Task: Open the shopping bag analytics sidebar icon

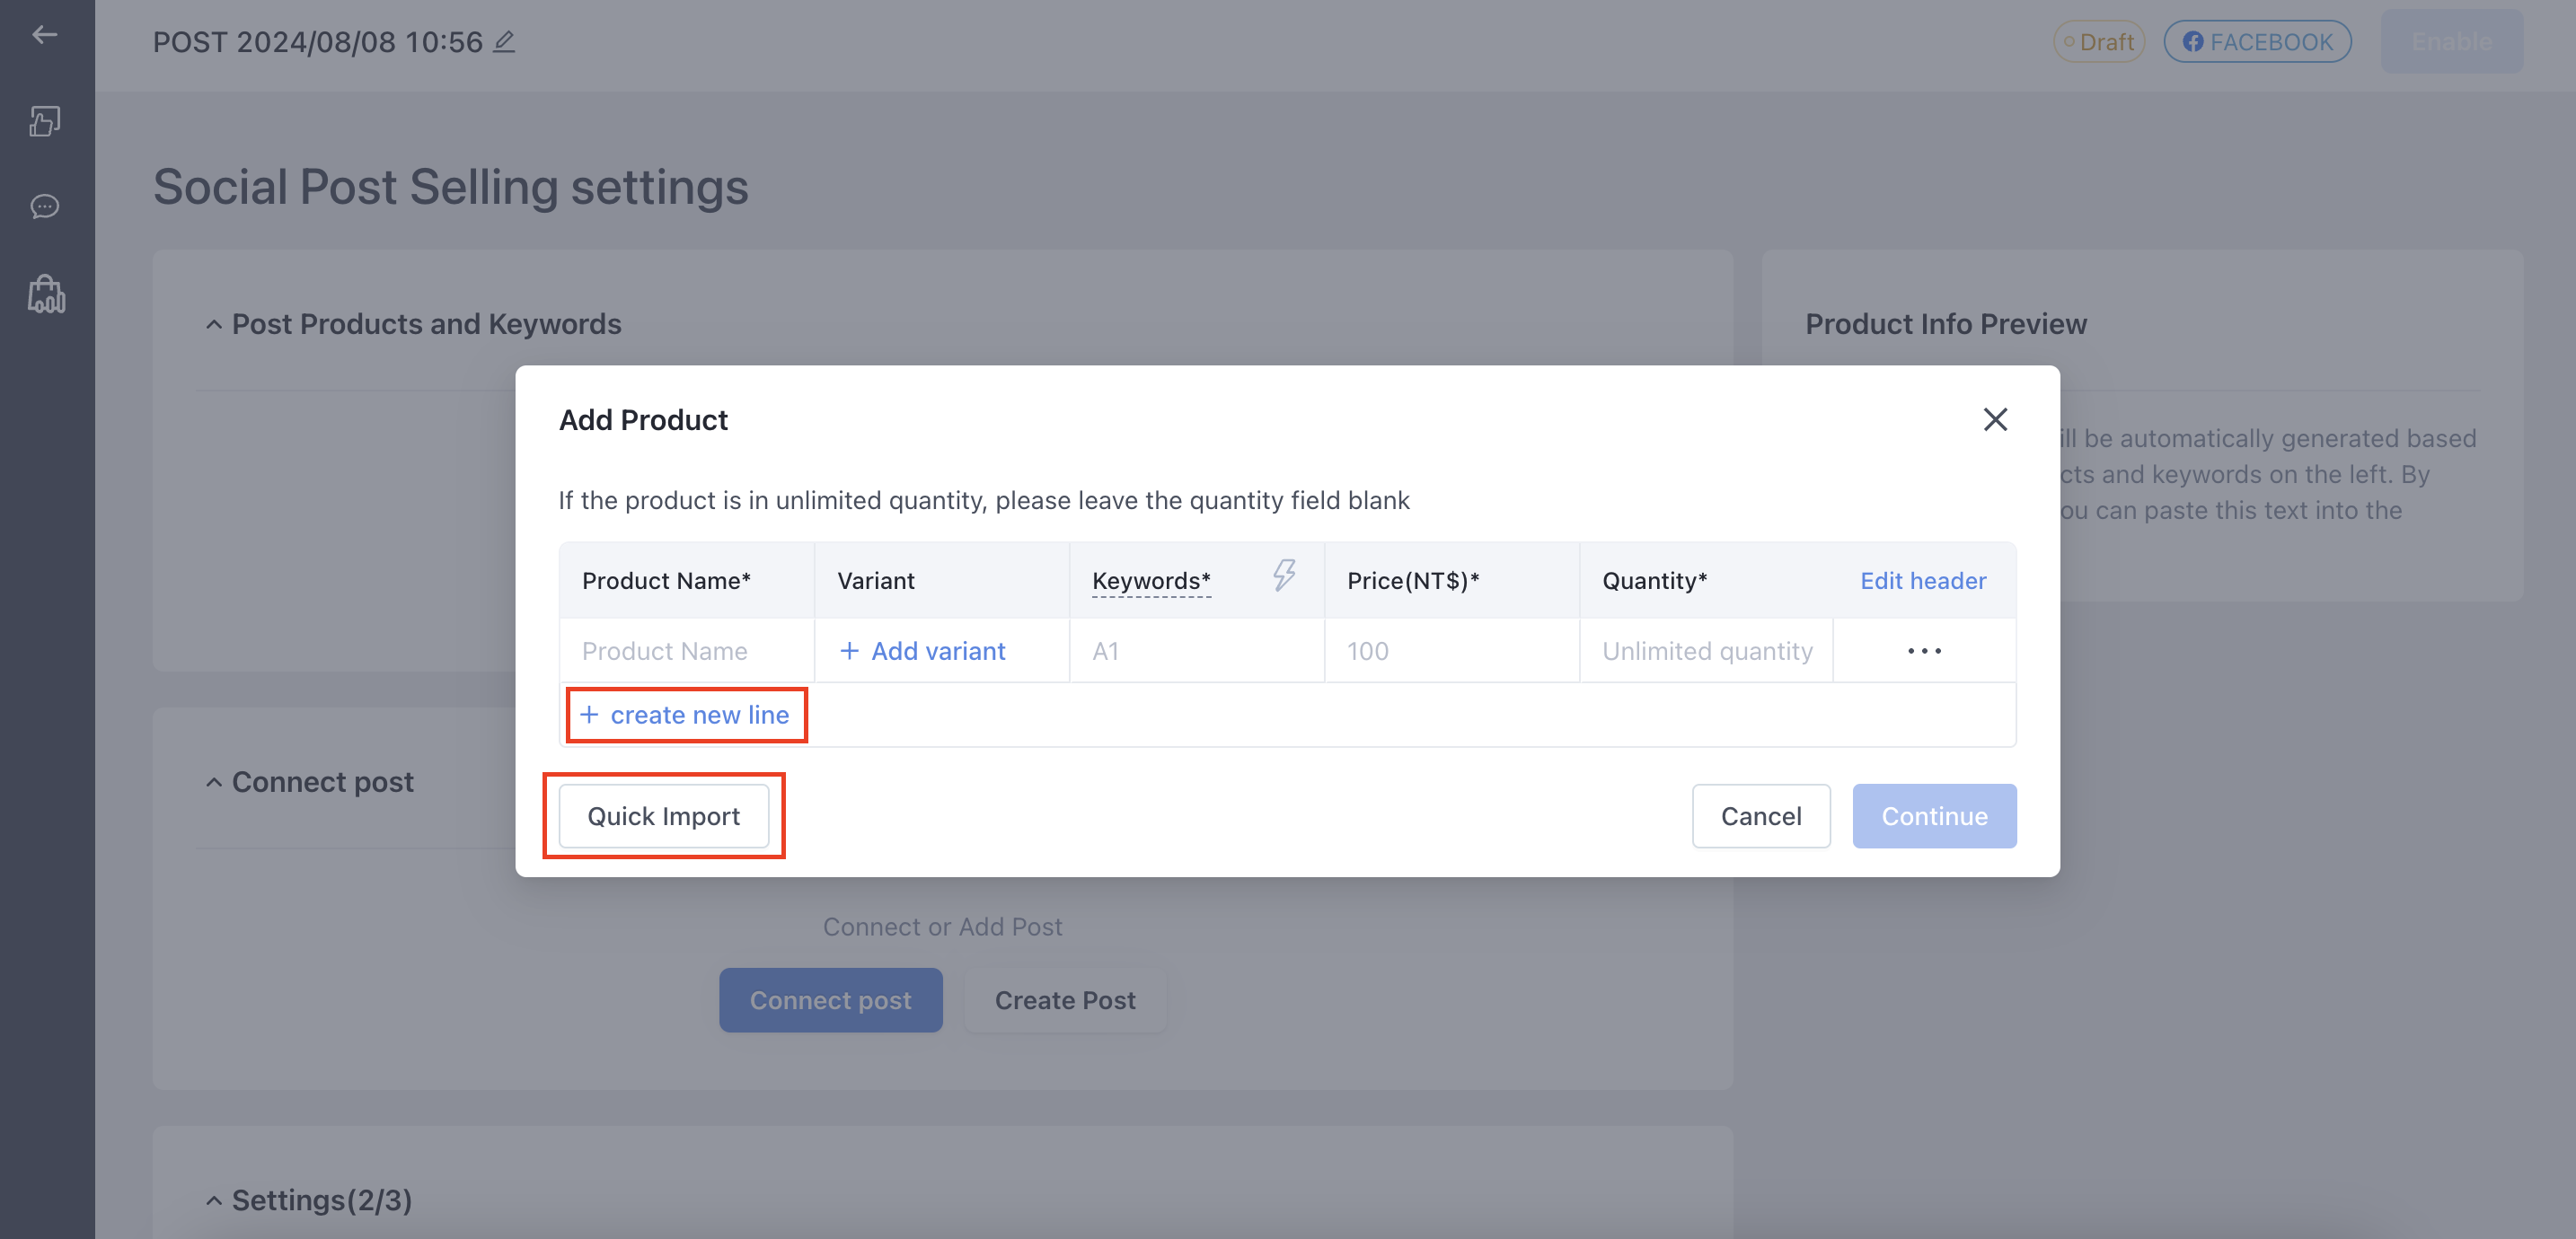Action: click(x=46, y=294)
